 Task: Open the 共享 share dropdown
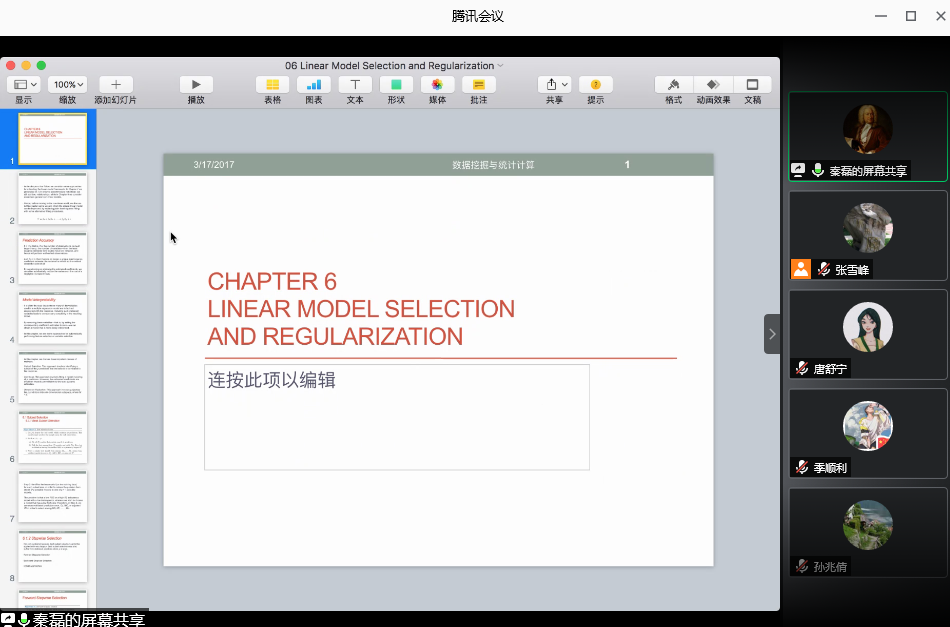(x=554, y=85)
